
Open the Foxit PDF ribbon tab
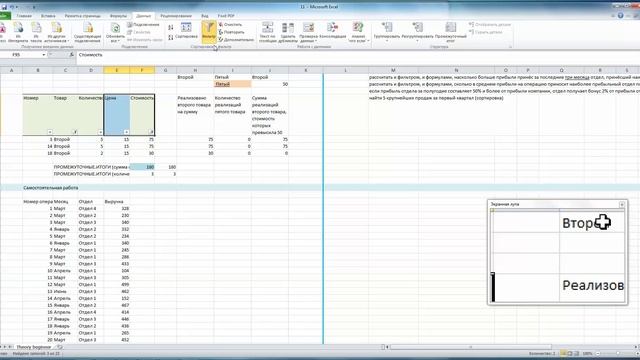point(226,16)
